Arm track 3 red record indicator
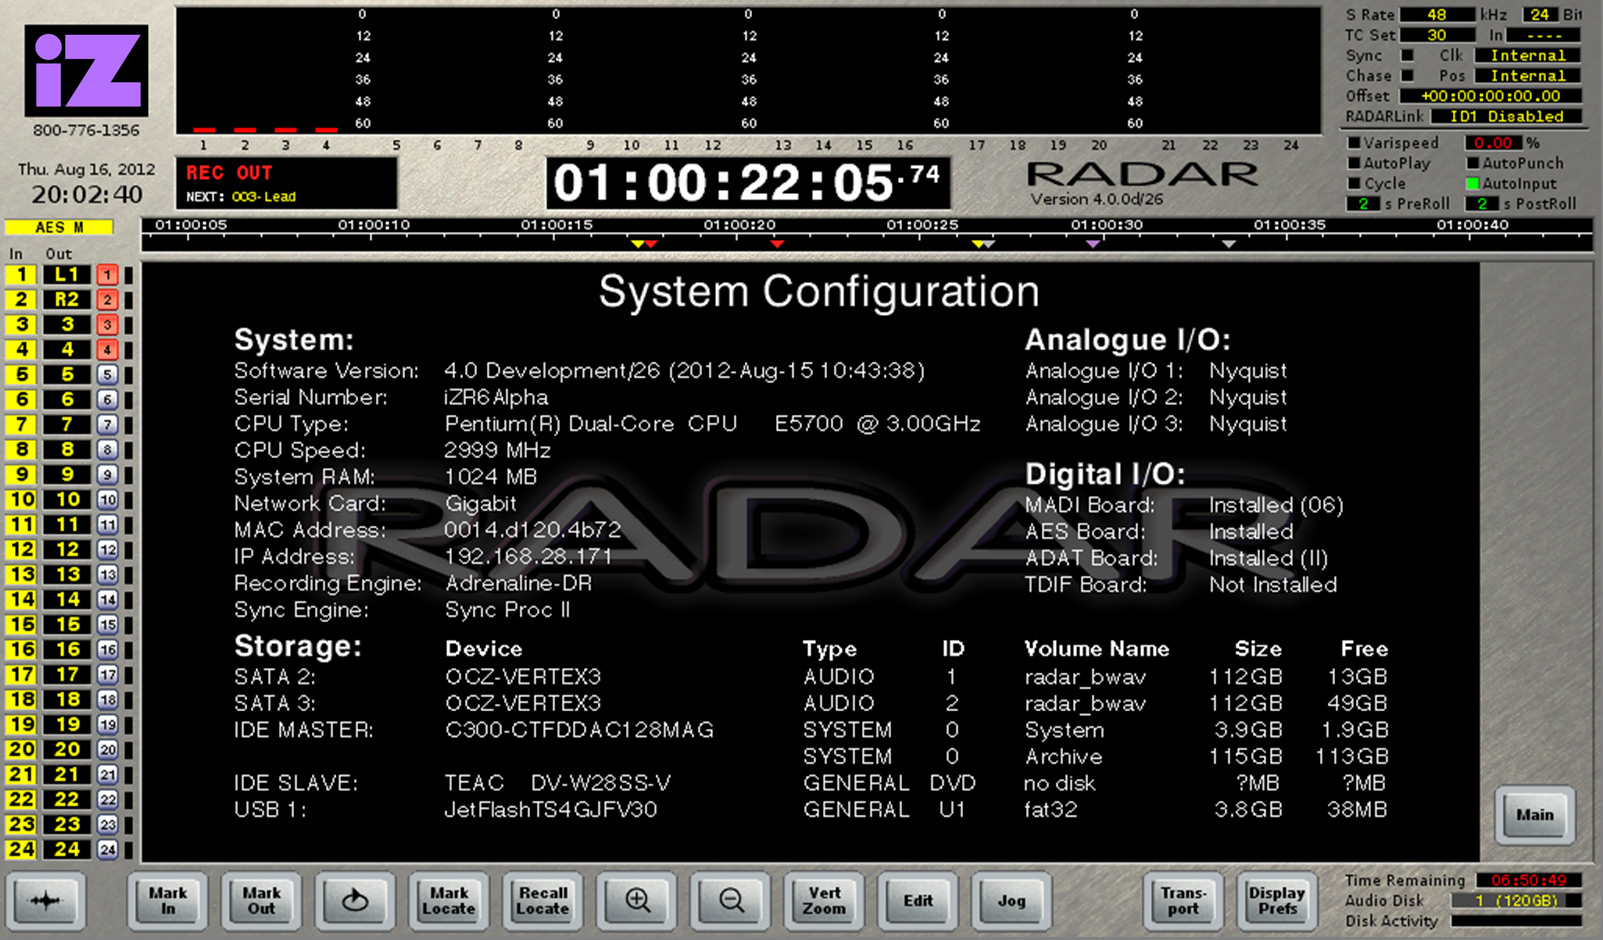 (x=108, y=324)
